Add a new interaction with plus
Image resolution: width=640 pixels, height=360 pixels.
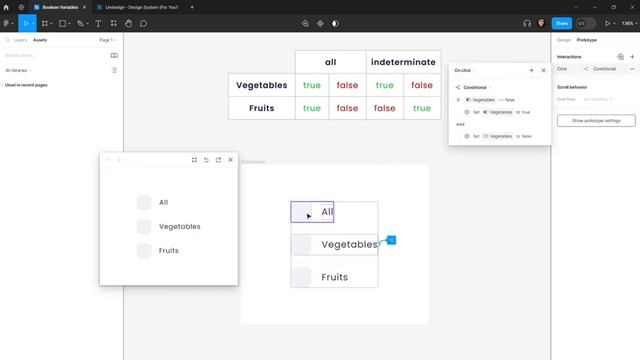point(632,57)
